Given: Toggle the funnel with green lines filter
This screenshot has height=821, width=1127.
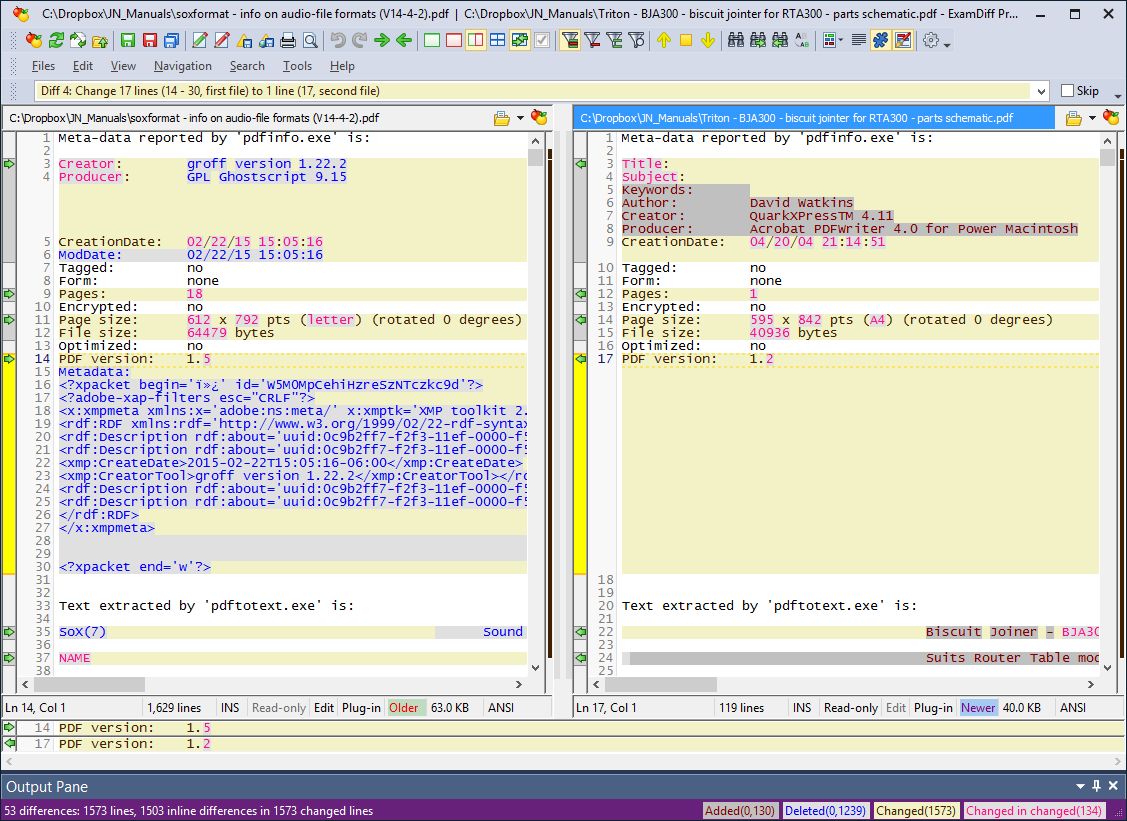Looking at the screenshot, I should coord(615,40).
